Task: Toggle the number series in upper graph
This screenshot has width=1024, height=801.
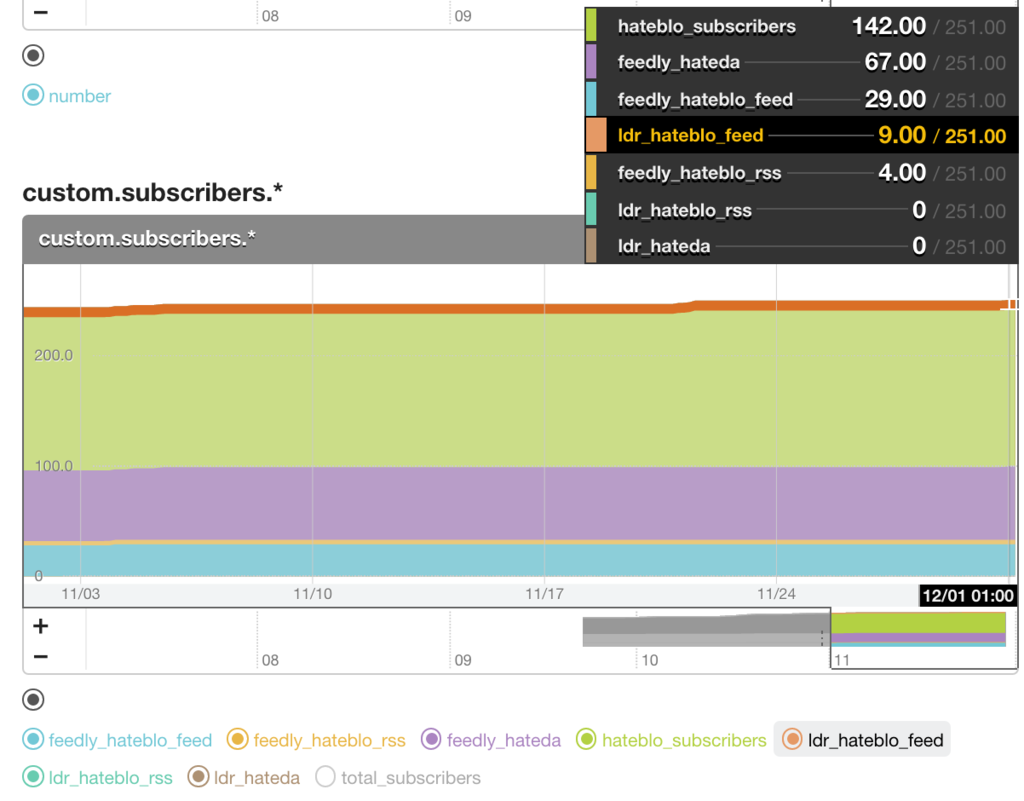Action: coord(67,96)
